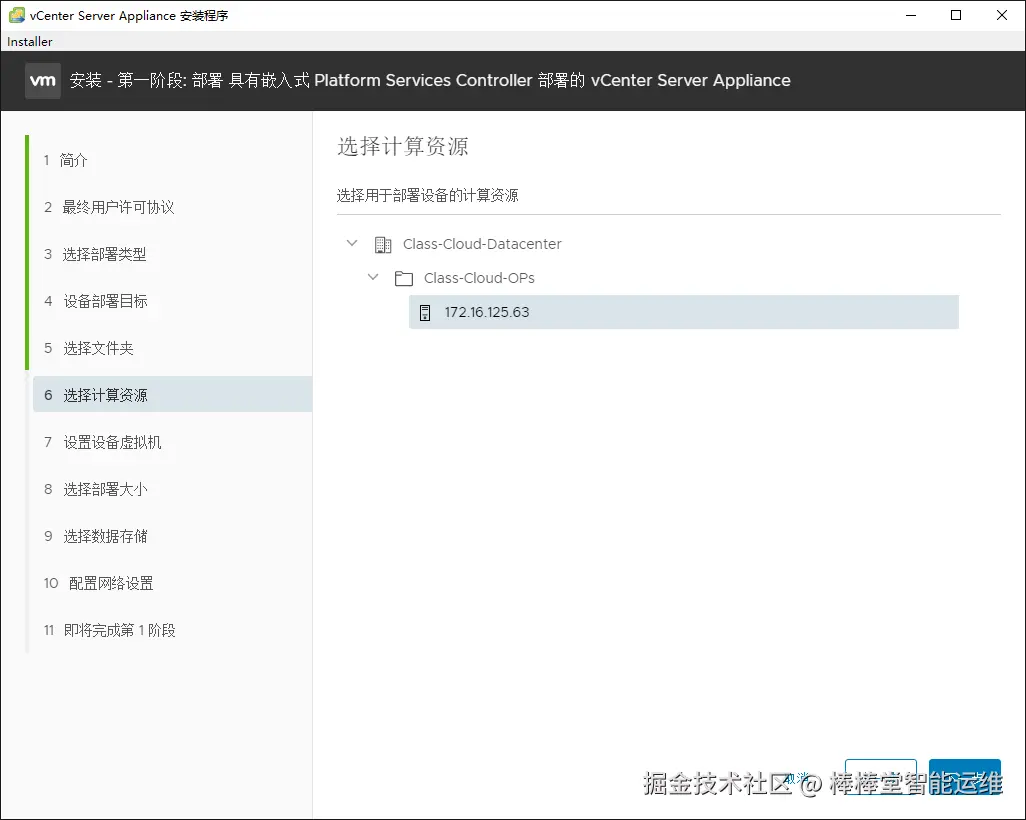Collapse the Class-Cloud-Datacenter tree node
The image size is (1026, 820).
[352, 243]
